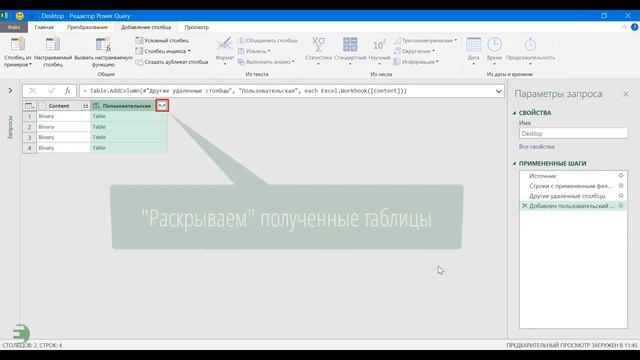Click the Статистика statistics icon
Viewport: 640px width, 360px height.
[x=318, y=44]
